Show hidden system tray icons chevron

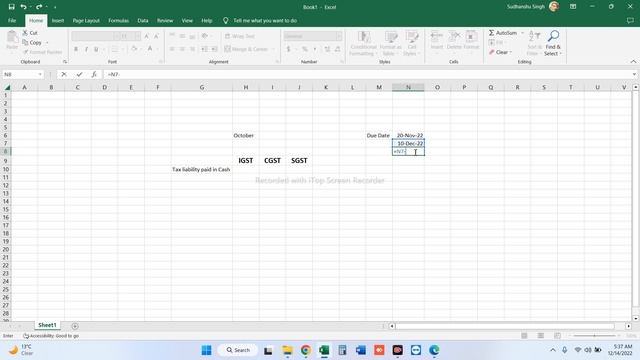pyautogui.click(x=553, y=350)
